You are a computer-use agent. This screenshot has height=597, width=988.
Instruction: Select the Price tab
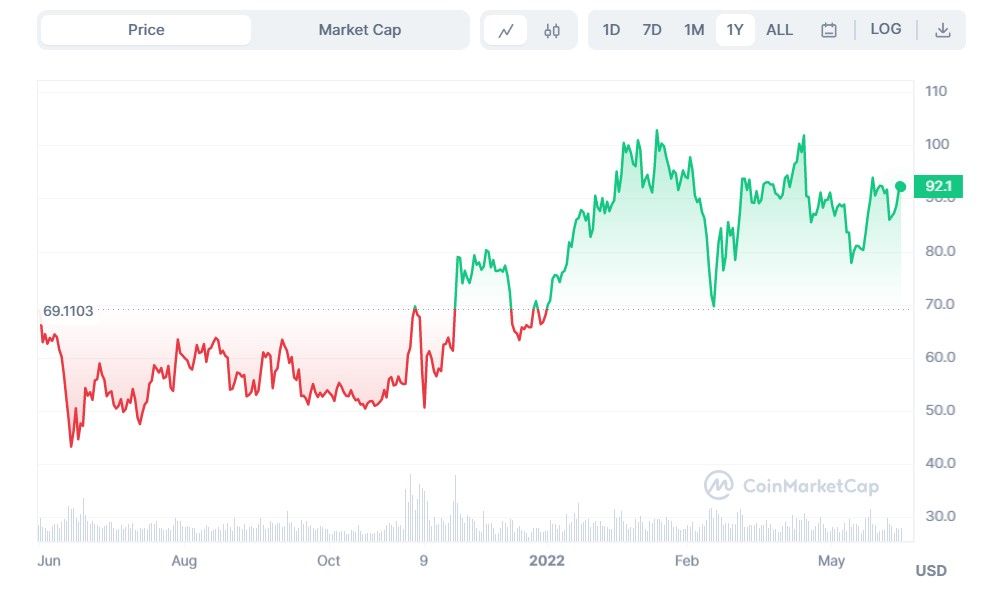pyautogui.click(x=146, y=30)
